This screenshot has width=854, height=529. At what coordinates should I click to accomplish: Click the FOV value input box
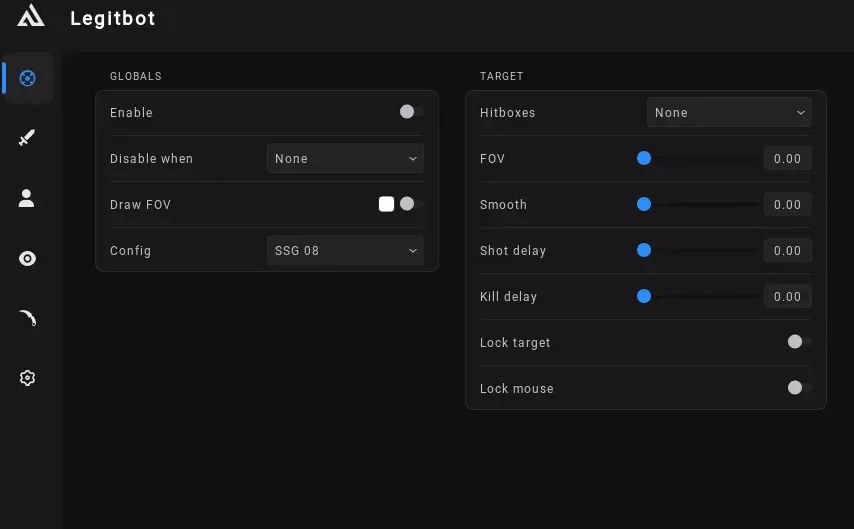pyautogui.click(x=787, y=158)
